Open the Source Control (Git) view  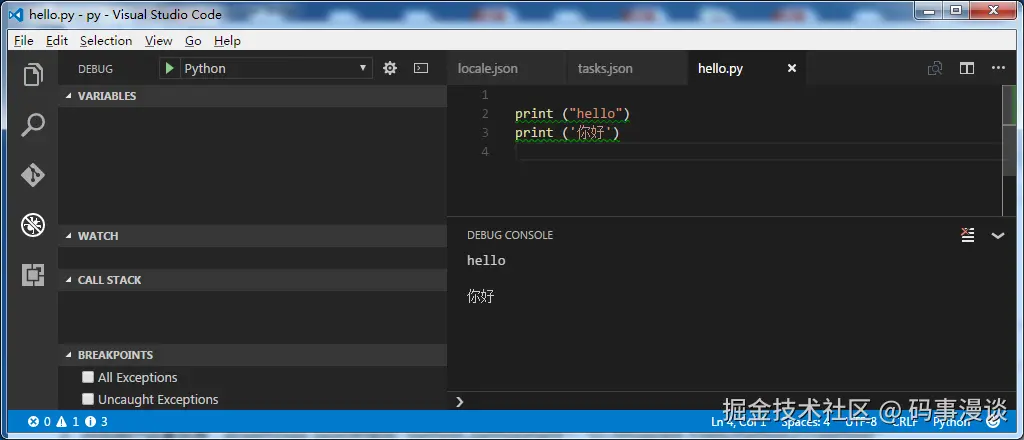[x=33, y=175]
